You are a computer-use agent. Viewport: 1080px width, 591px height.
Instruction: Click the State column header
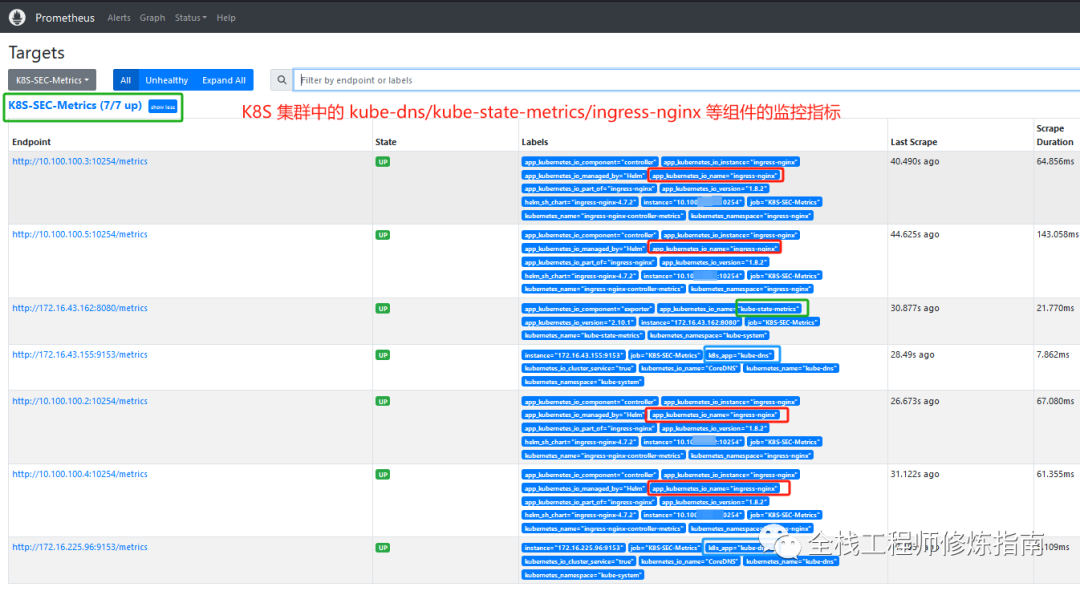pos(386,142)
